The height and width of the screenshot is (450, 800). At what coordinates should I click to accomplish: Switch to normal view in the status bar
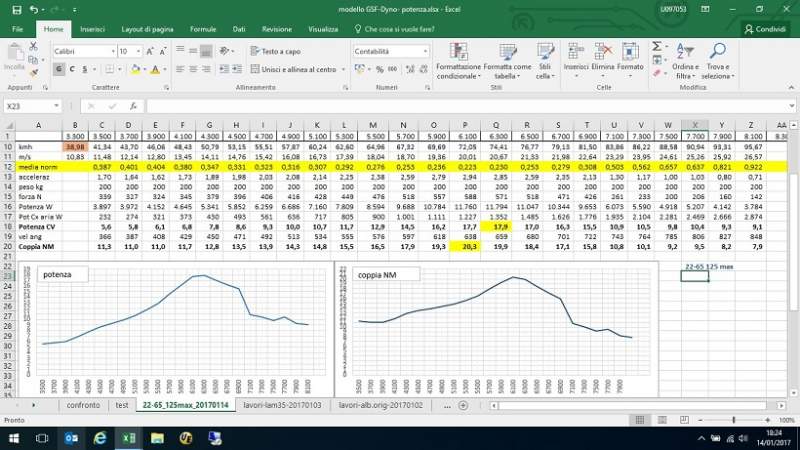pyautogui.click(x=639, y=420)
